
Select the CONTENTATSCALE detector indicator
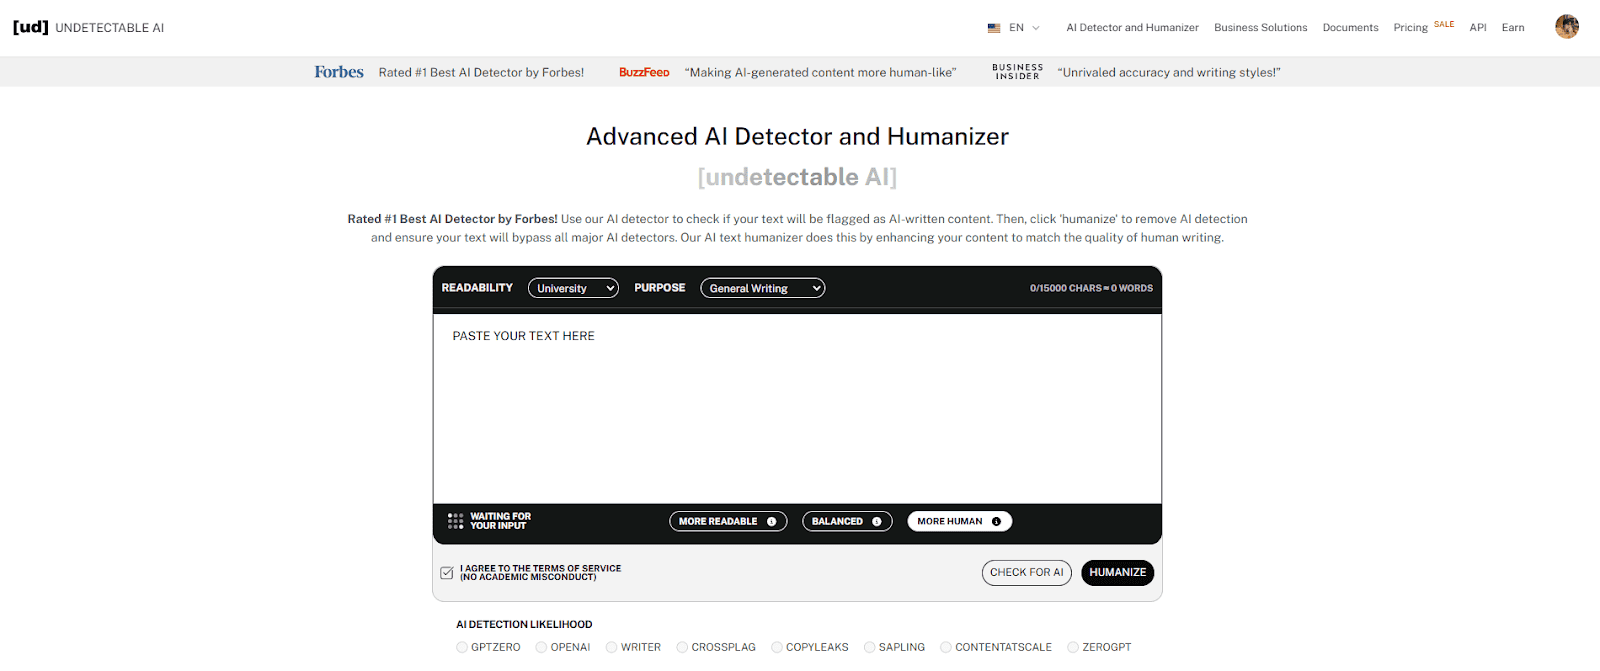(x=946, y=647)
